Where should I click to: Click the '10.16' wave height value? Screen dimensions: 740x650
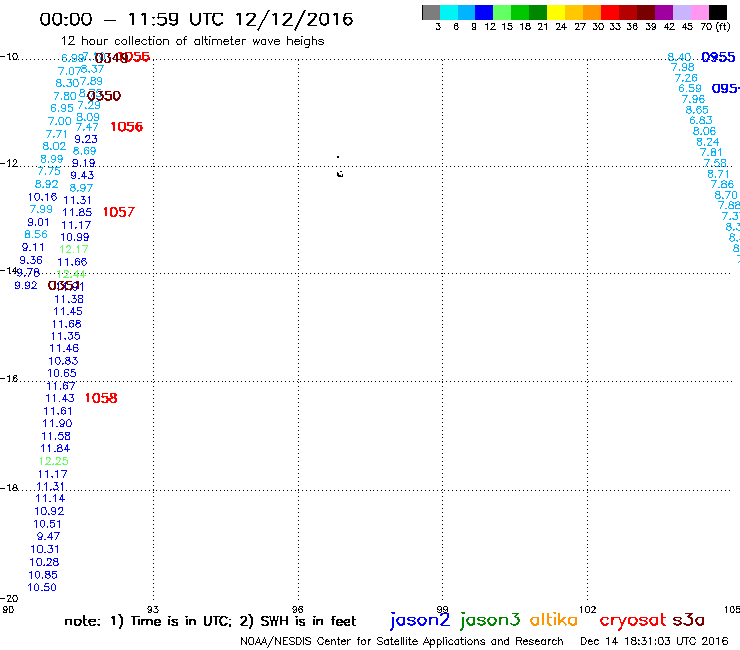[x=42, y=197]
